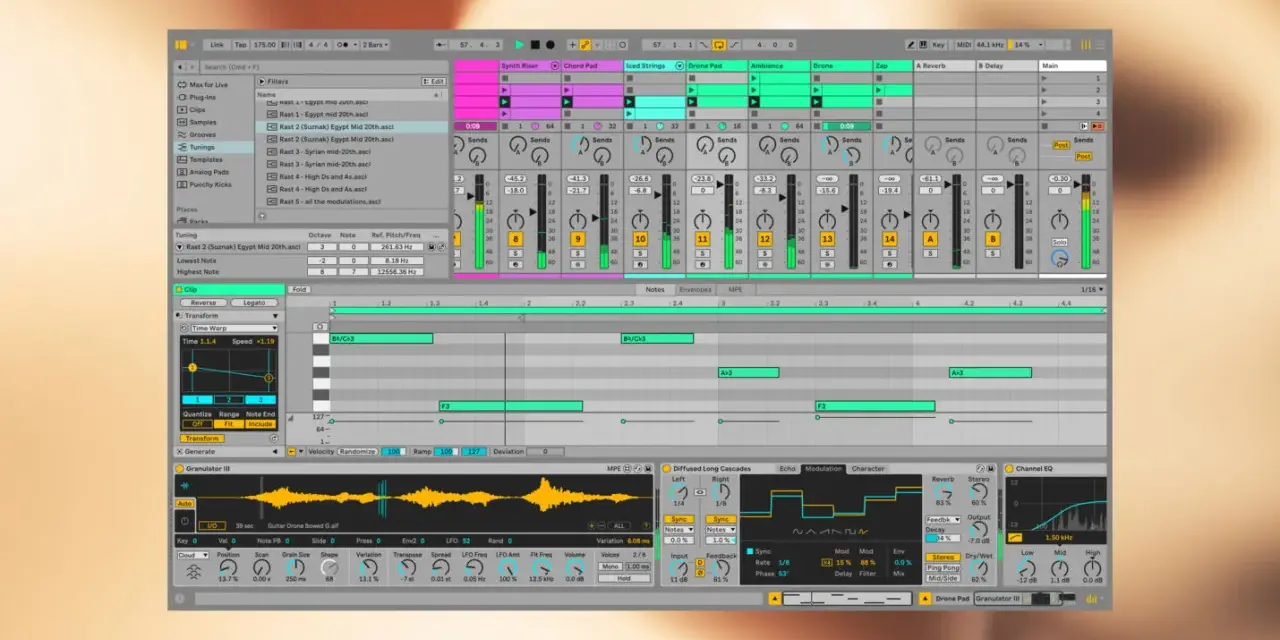Viewport: 1280px width, 640px height.
Task: Click the headphone preview icon in piano roll
Action: pos(320,327)
